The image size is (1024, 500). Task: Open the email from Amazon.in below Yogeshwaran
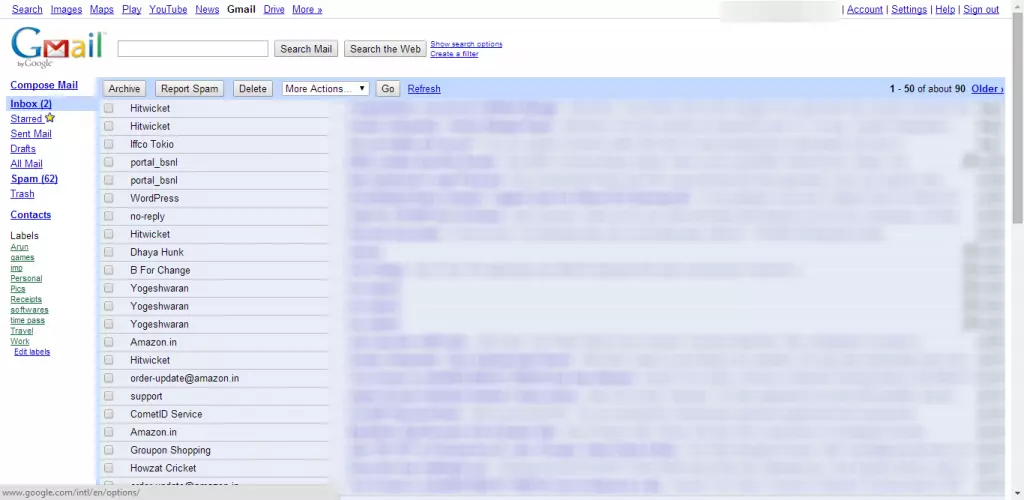point(153,342)
